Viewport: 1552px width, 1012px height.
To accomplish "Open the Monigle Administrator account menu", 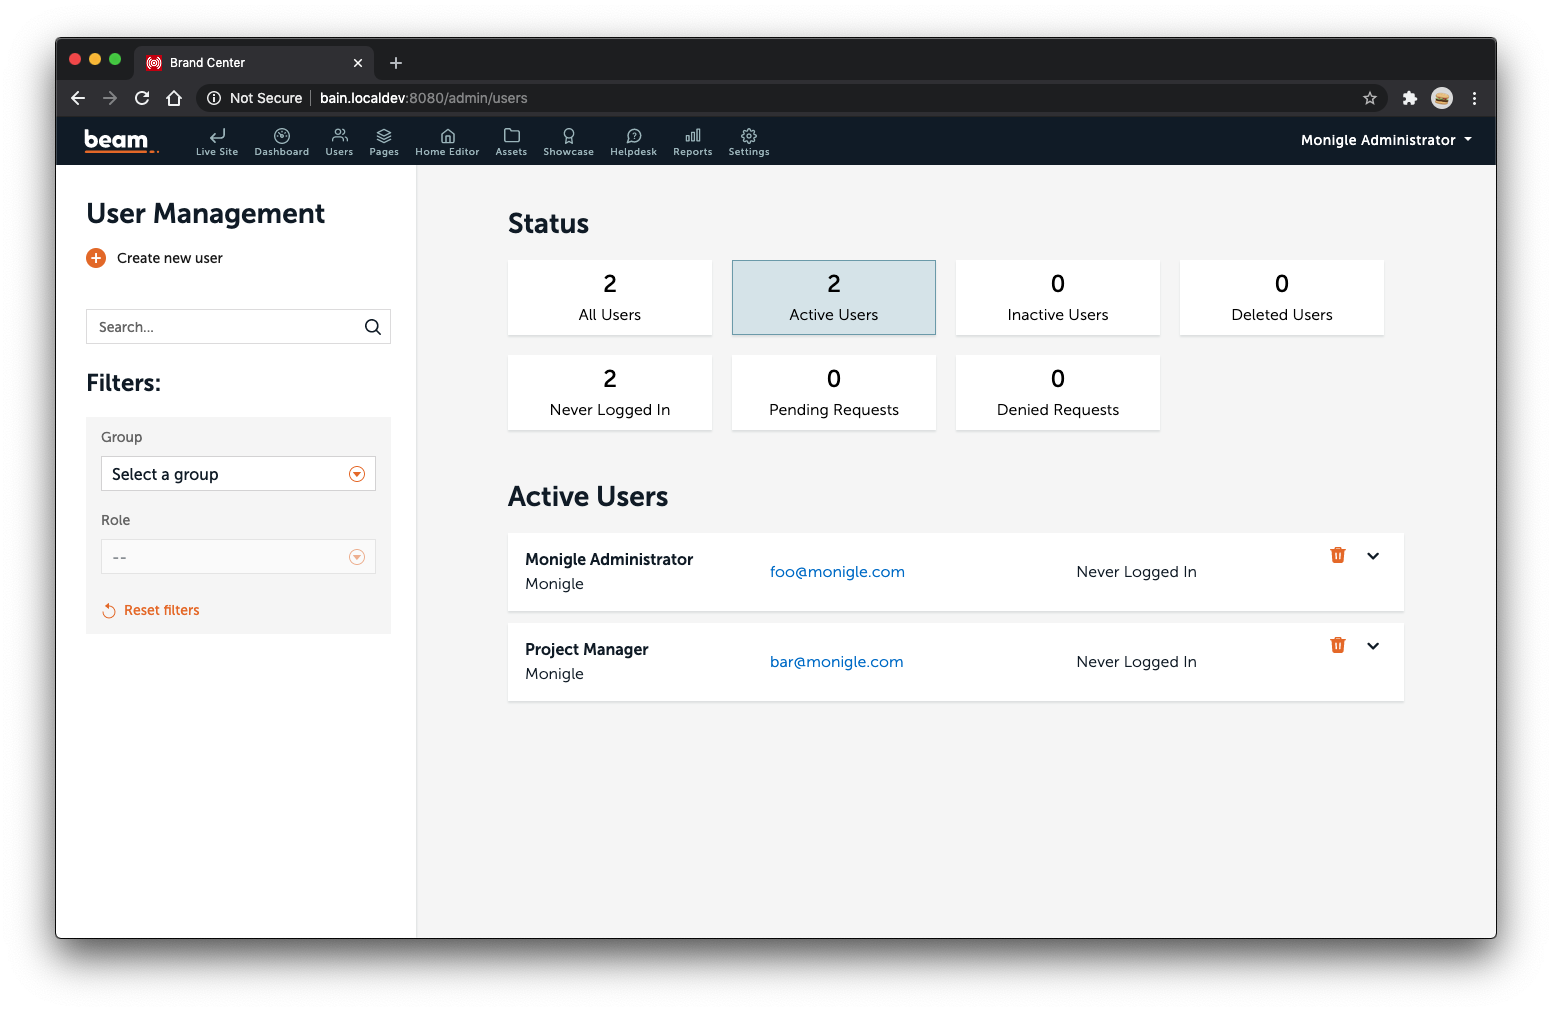I will 1385,140.
